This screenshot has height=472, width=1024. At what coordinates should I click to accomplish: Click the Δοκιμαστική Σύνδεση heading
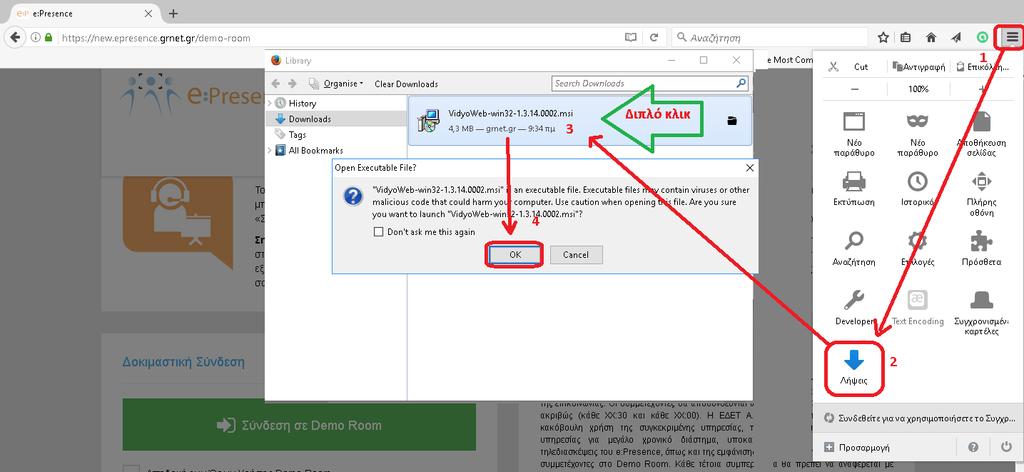[183, 362]
